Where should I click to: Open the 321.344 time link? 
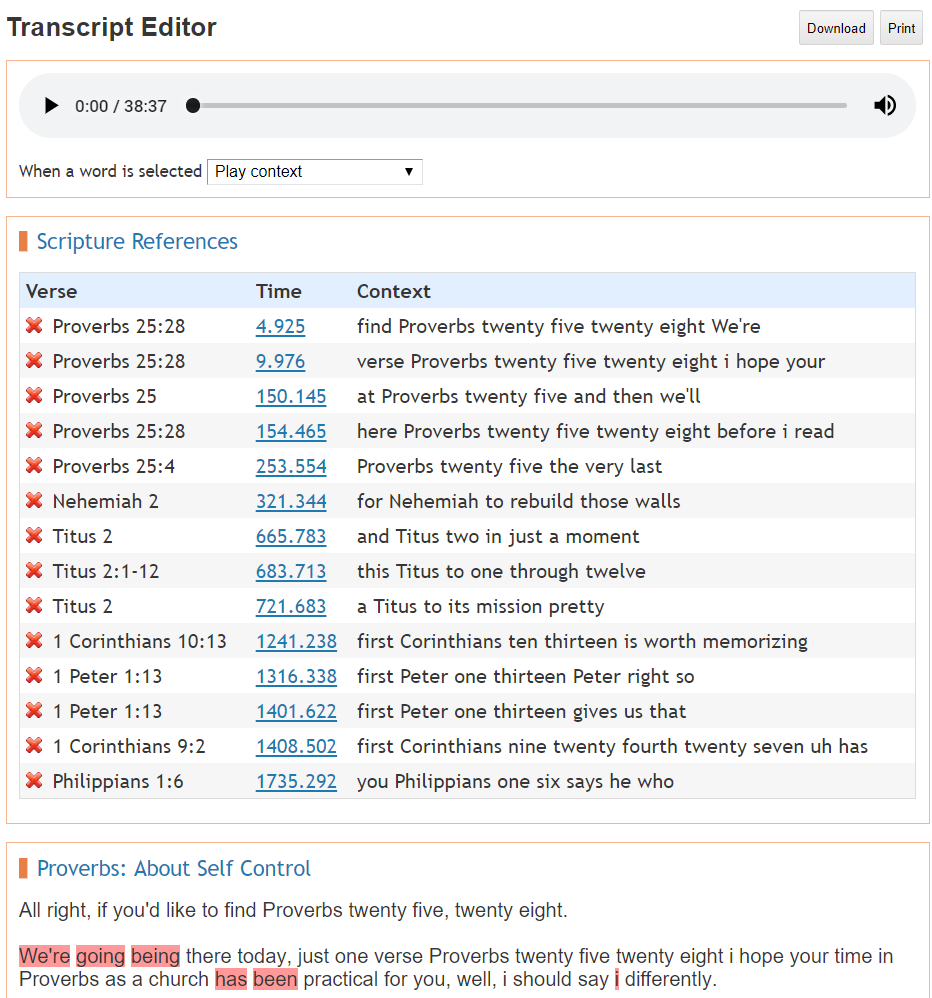pos(290,501)
